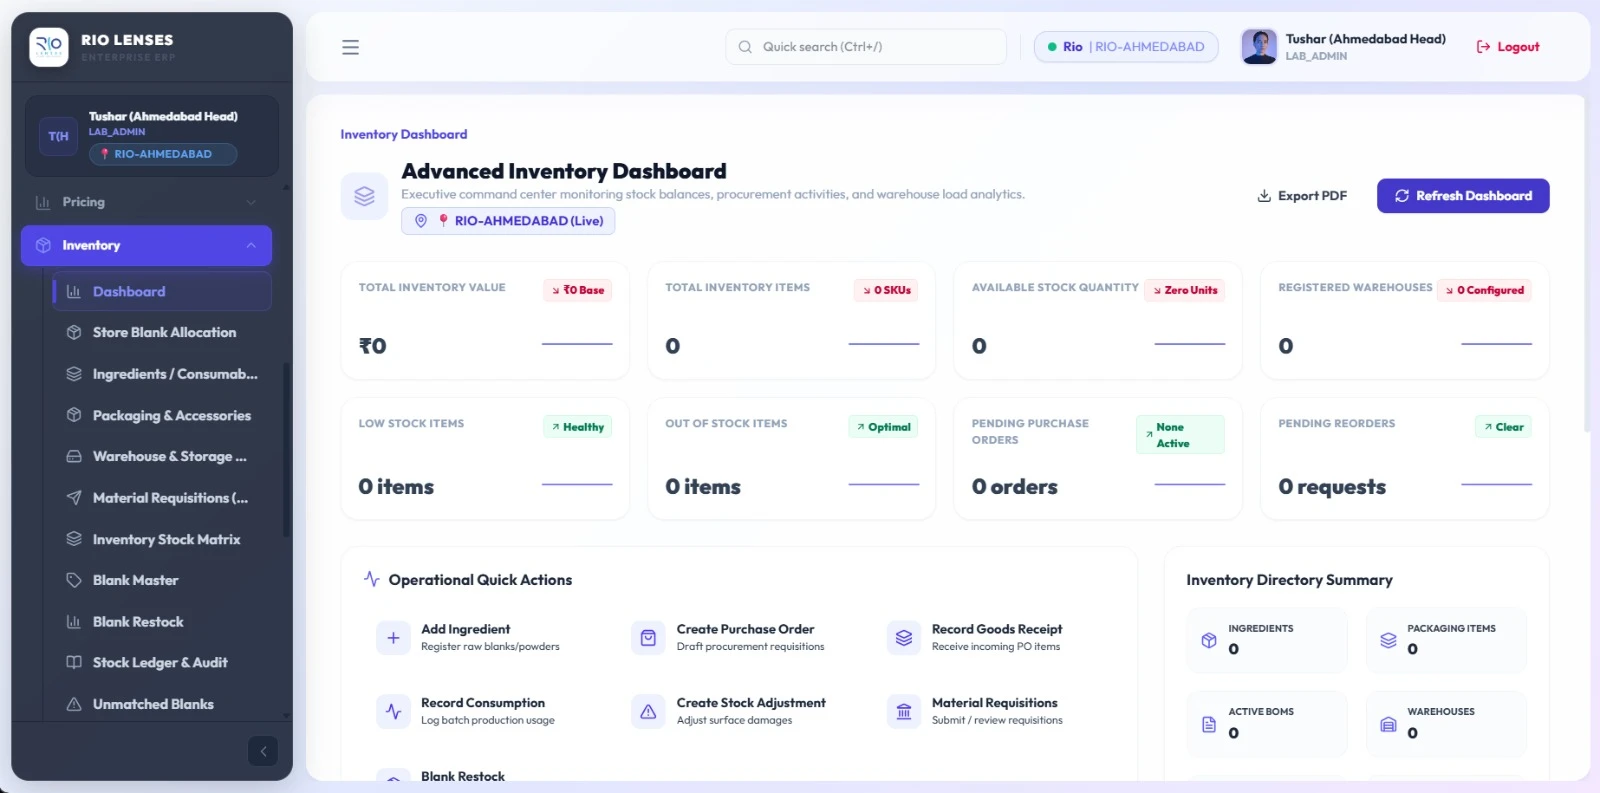Select the Dashboard sidebar item
Image resolution: width=1600 pixels, height=793 pixels.
pyautogui.click(x=162, y=291)
